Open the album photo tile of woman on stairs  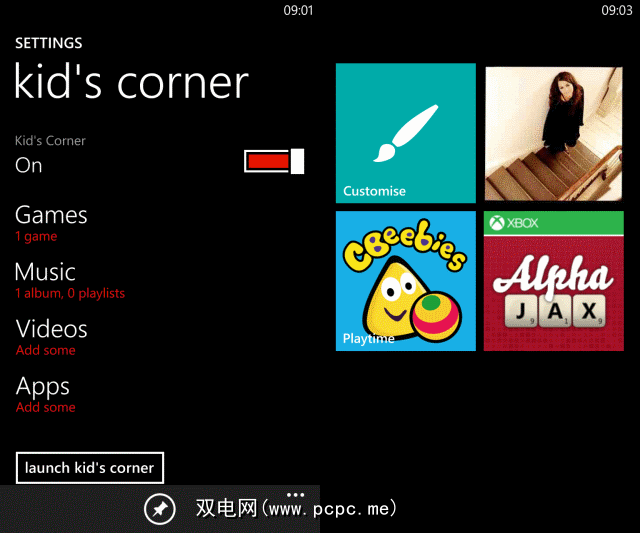[x=553, y=133]
